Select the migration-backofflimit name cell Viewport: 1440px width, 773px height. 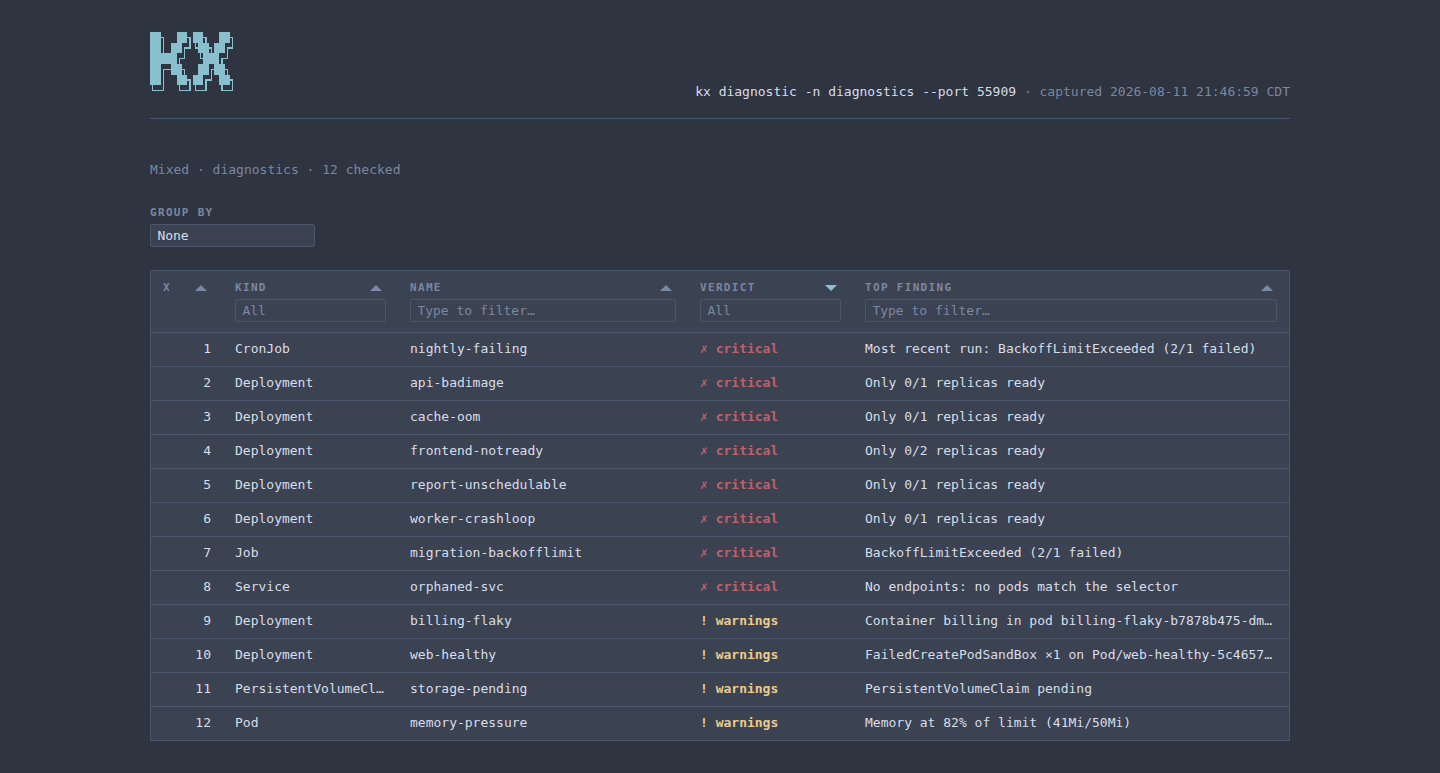[x=496, y=553]
